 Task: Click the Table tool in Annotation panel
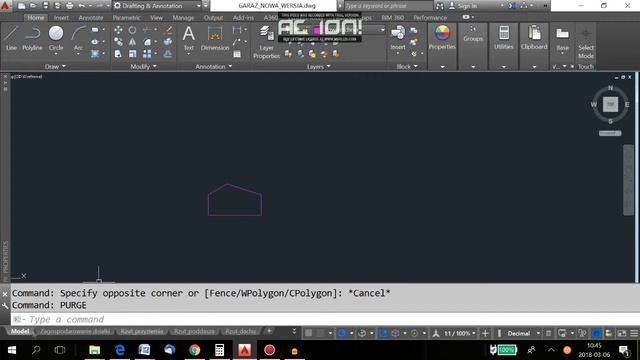(x=237, y=54)
